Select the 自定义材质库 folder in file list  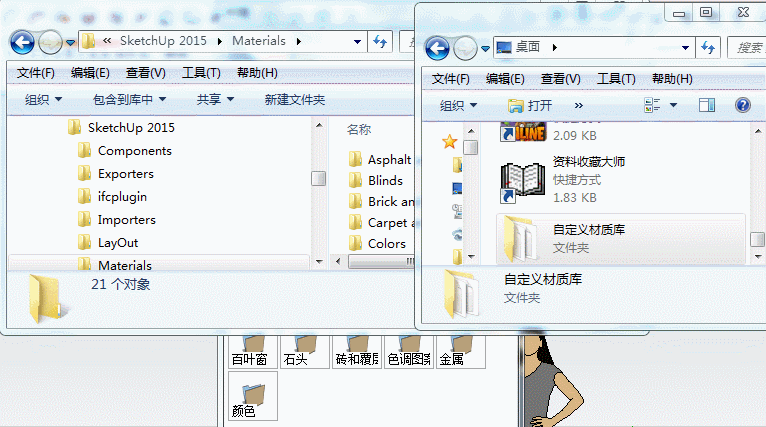[x=620, y=239]
